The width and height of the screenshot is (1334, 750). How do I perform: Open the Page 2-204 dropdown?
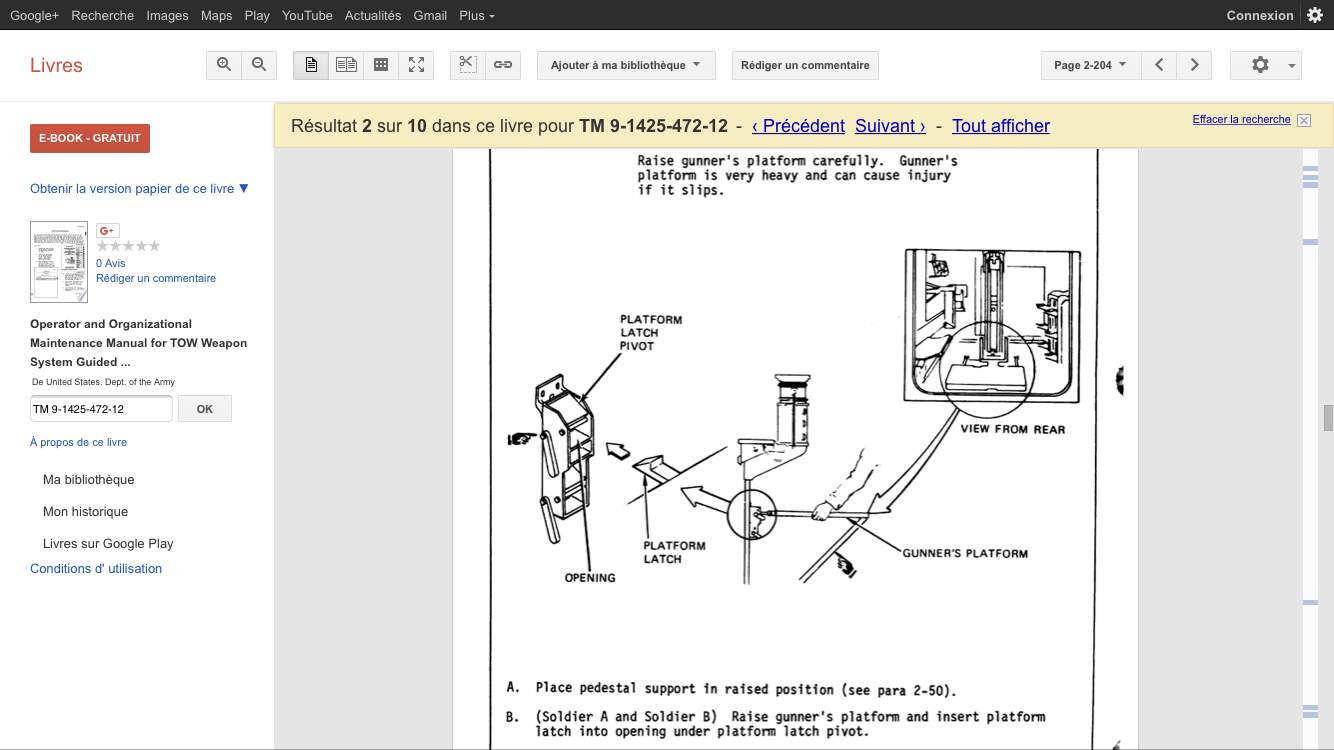tap(1090, 65)
